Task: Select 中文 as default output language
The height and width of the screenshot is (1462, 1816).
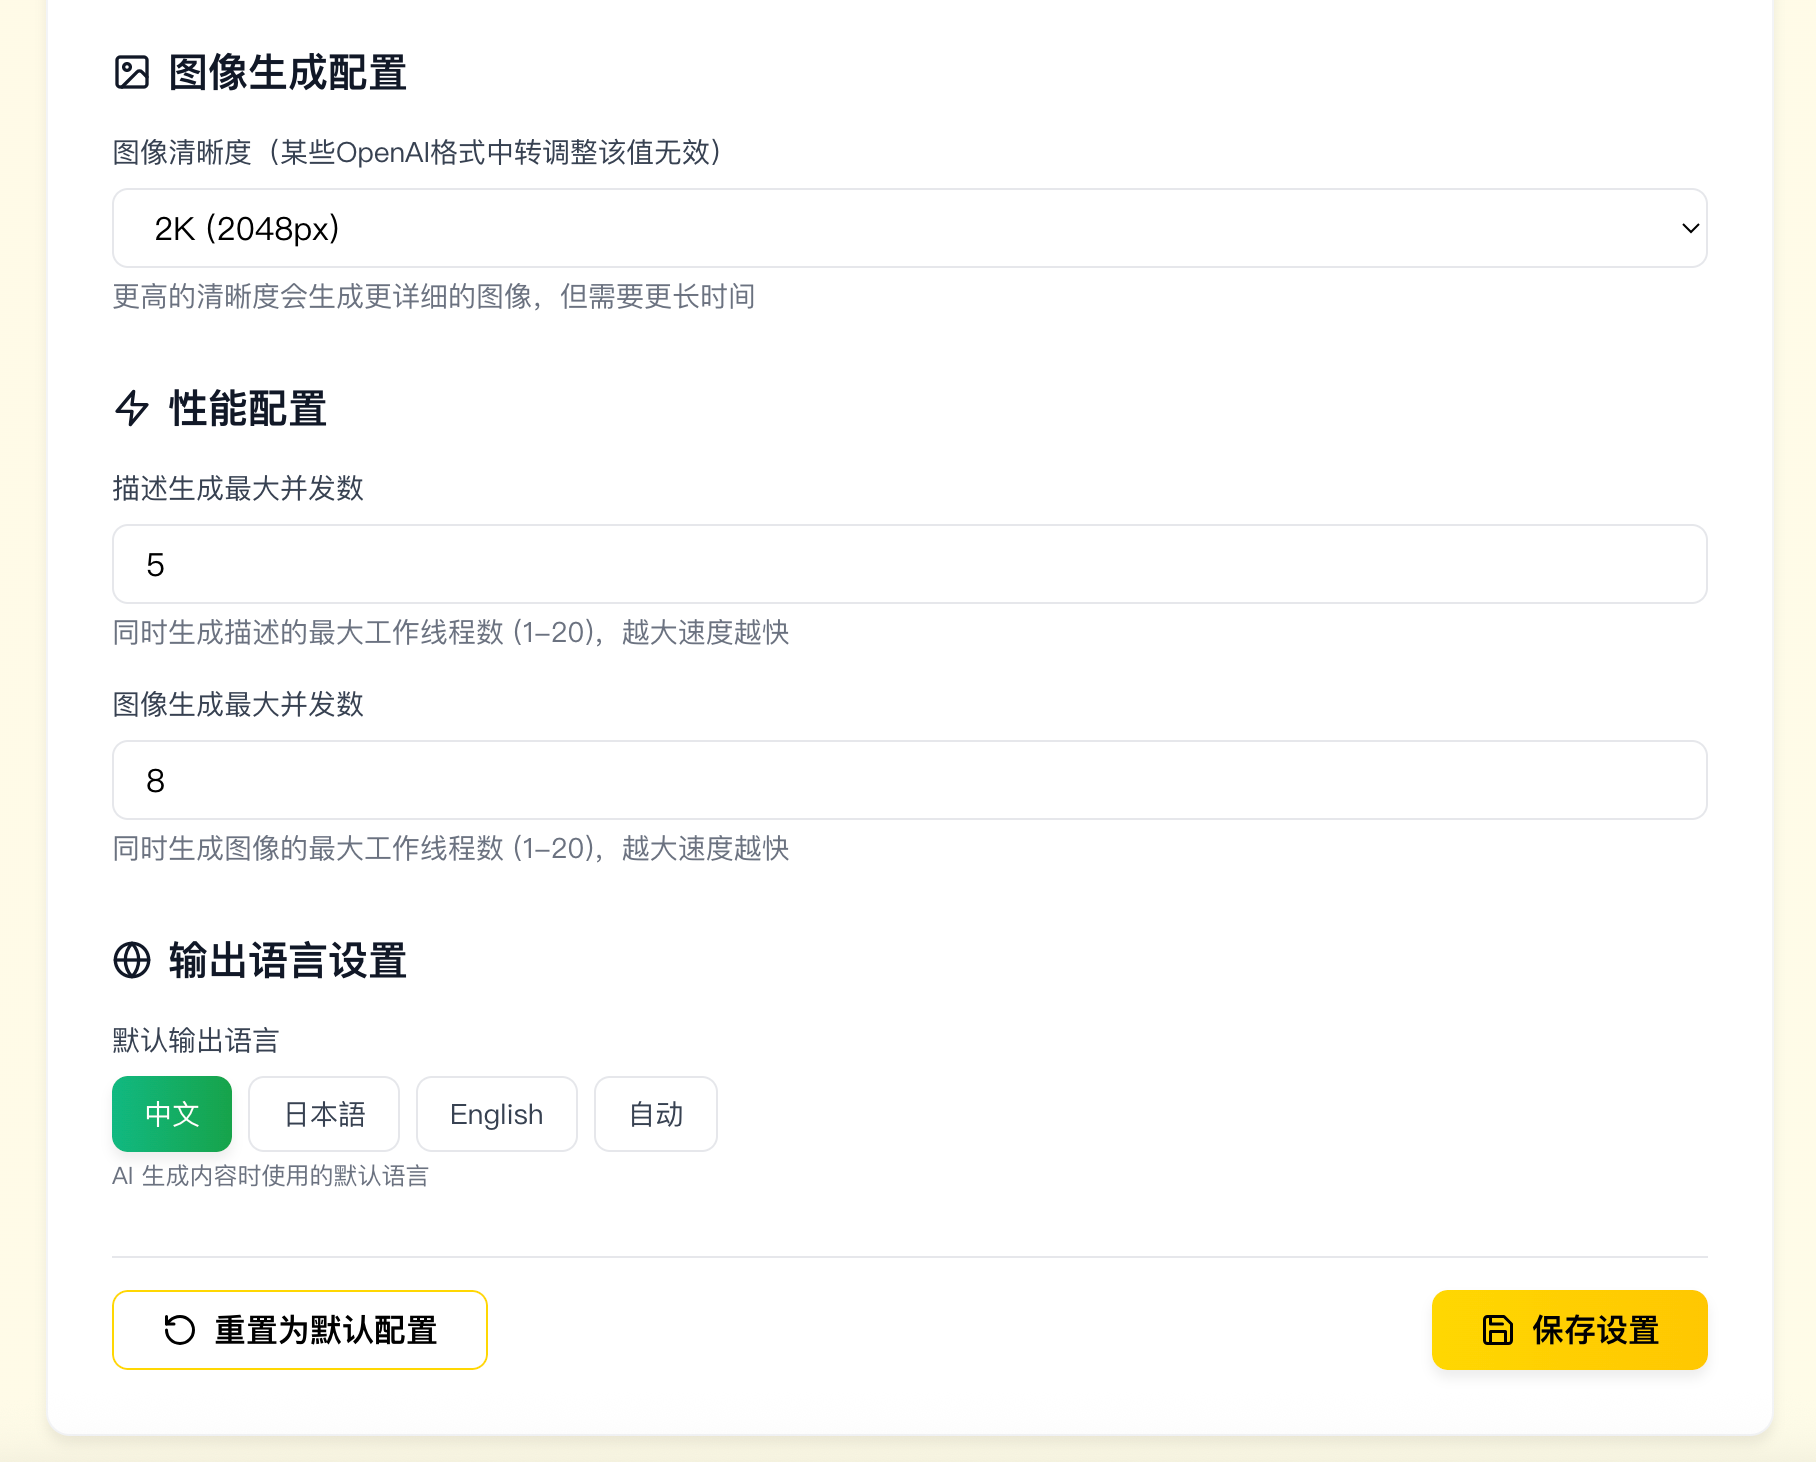Action: pos(172,1114)
